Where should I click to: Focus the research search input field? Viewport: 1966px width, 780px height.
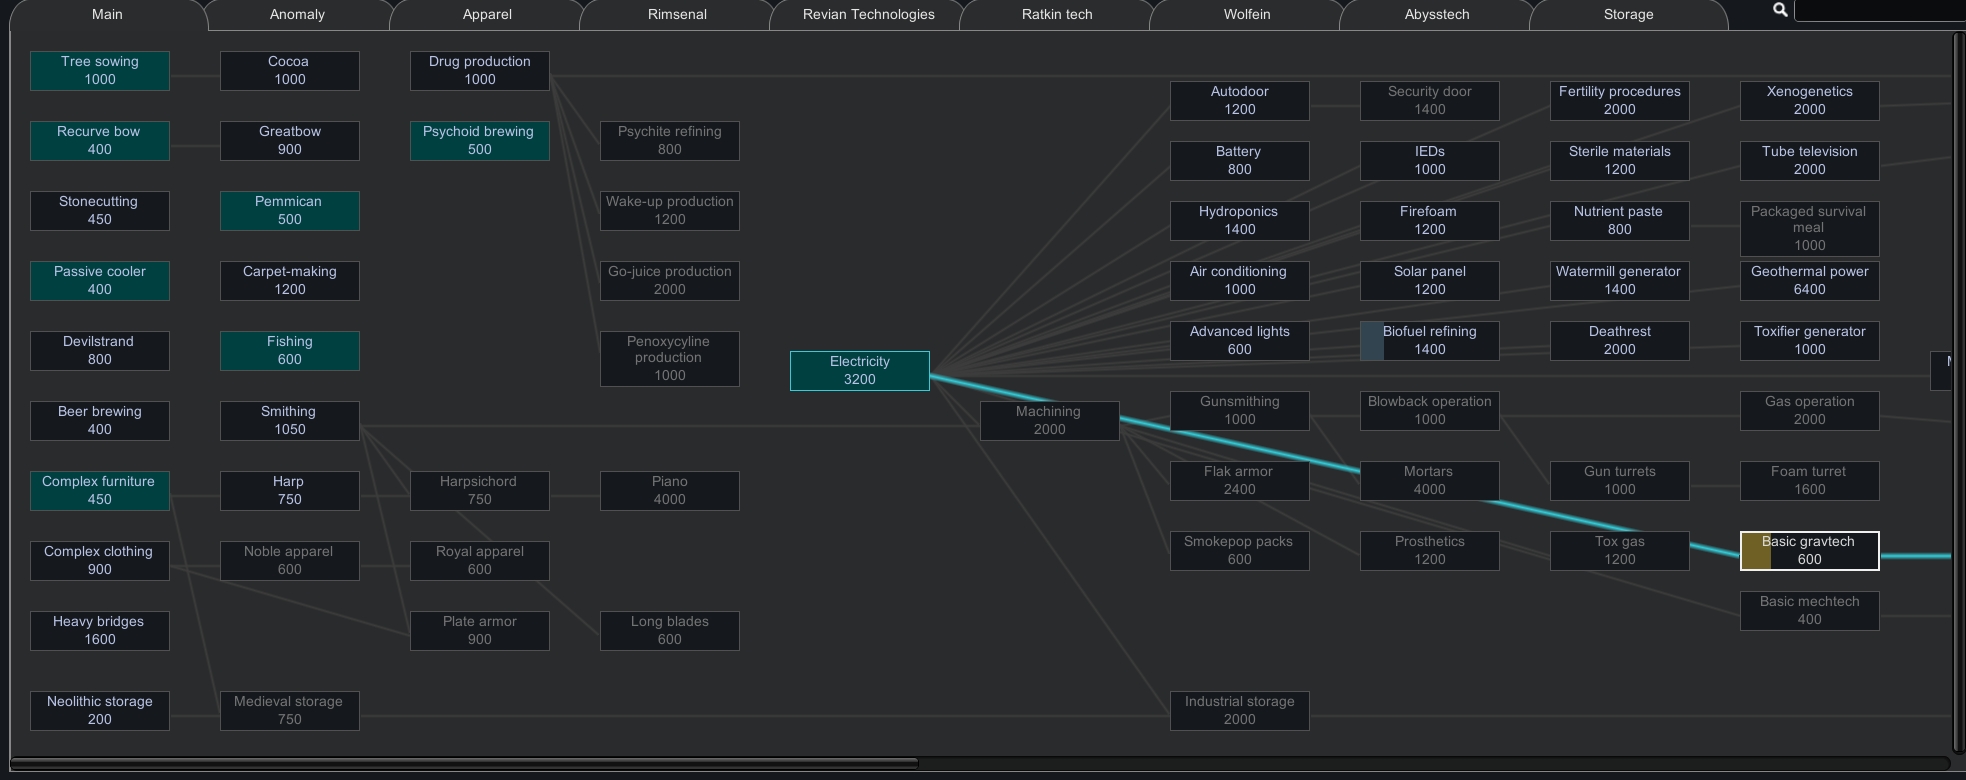click(x=1880, y=11)
